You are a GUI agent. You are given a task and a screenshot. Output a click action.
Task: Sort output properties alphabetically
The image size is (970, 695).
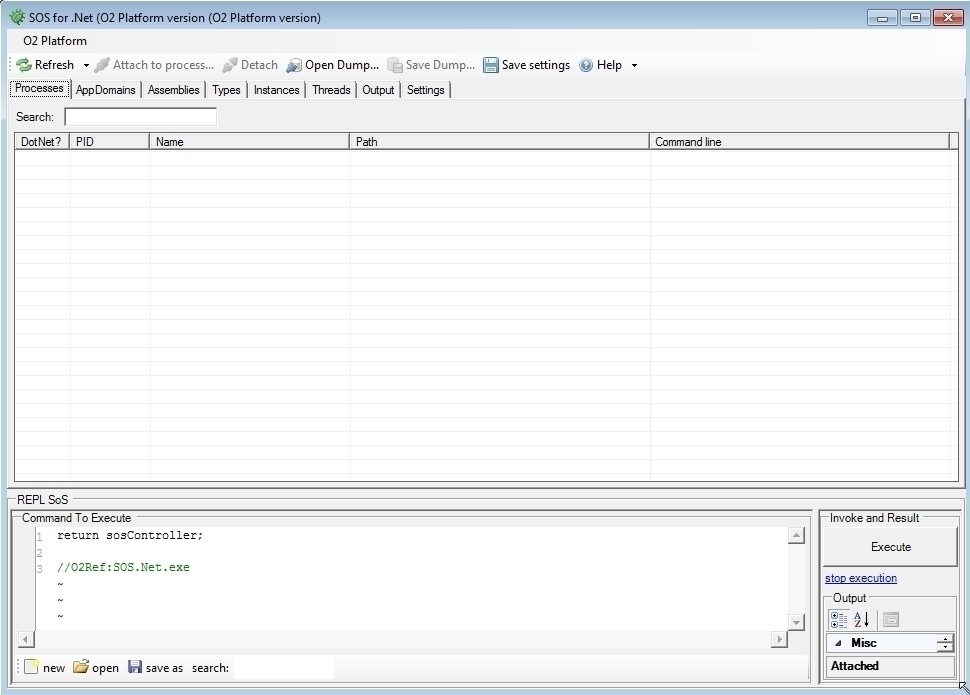[861, 620]
